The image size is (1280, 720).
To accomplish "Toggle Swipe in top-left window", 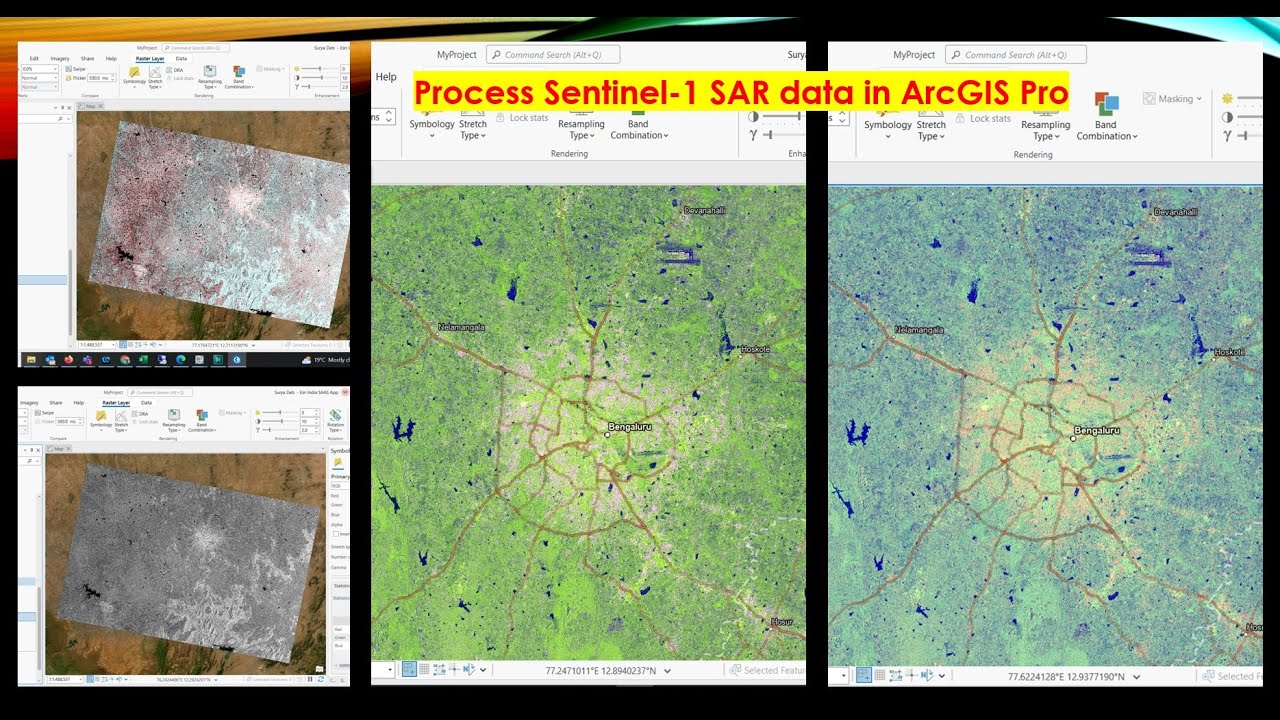I will click(76, 69).
